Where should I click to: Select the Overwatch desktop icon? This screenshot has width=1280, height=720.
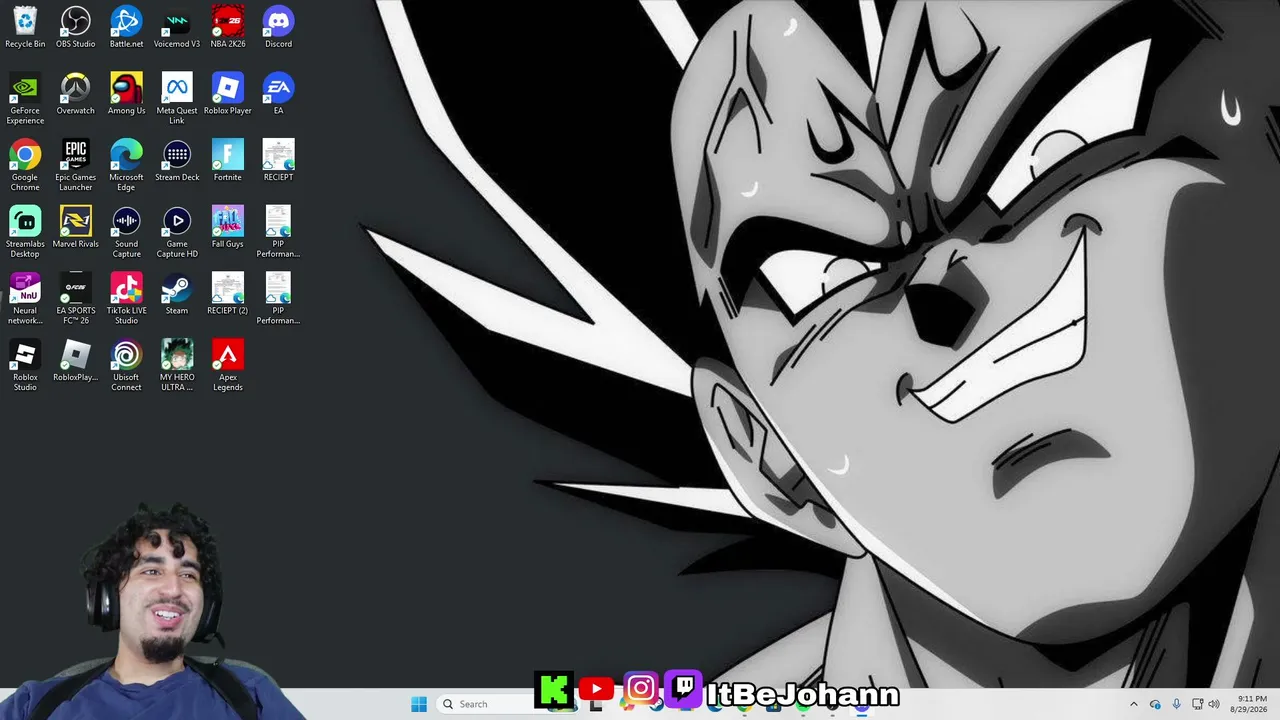[76, 94]
